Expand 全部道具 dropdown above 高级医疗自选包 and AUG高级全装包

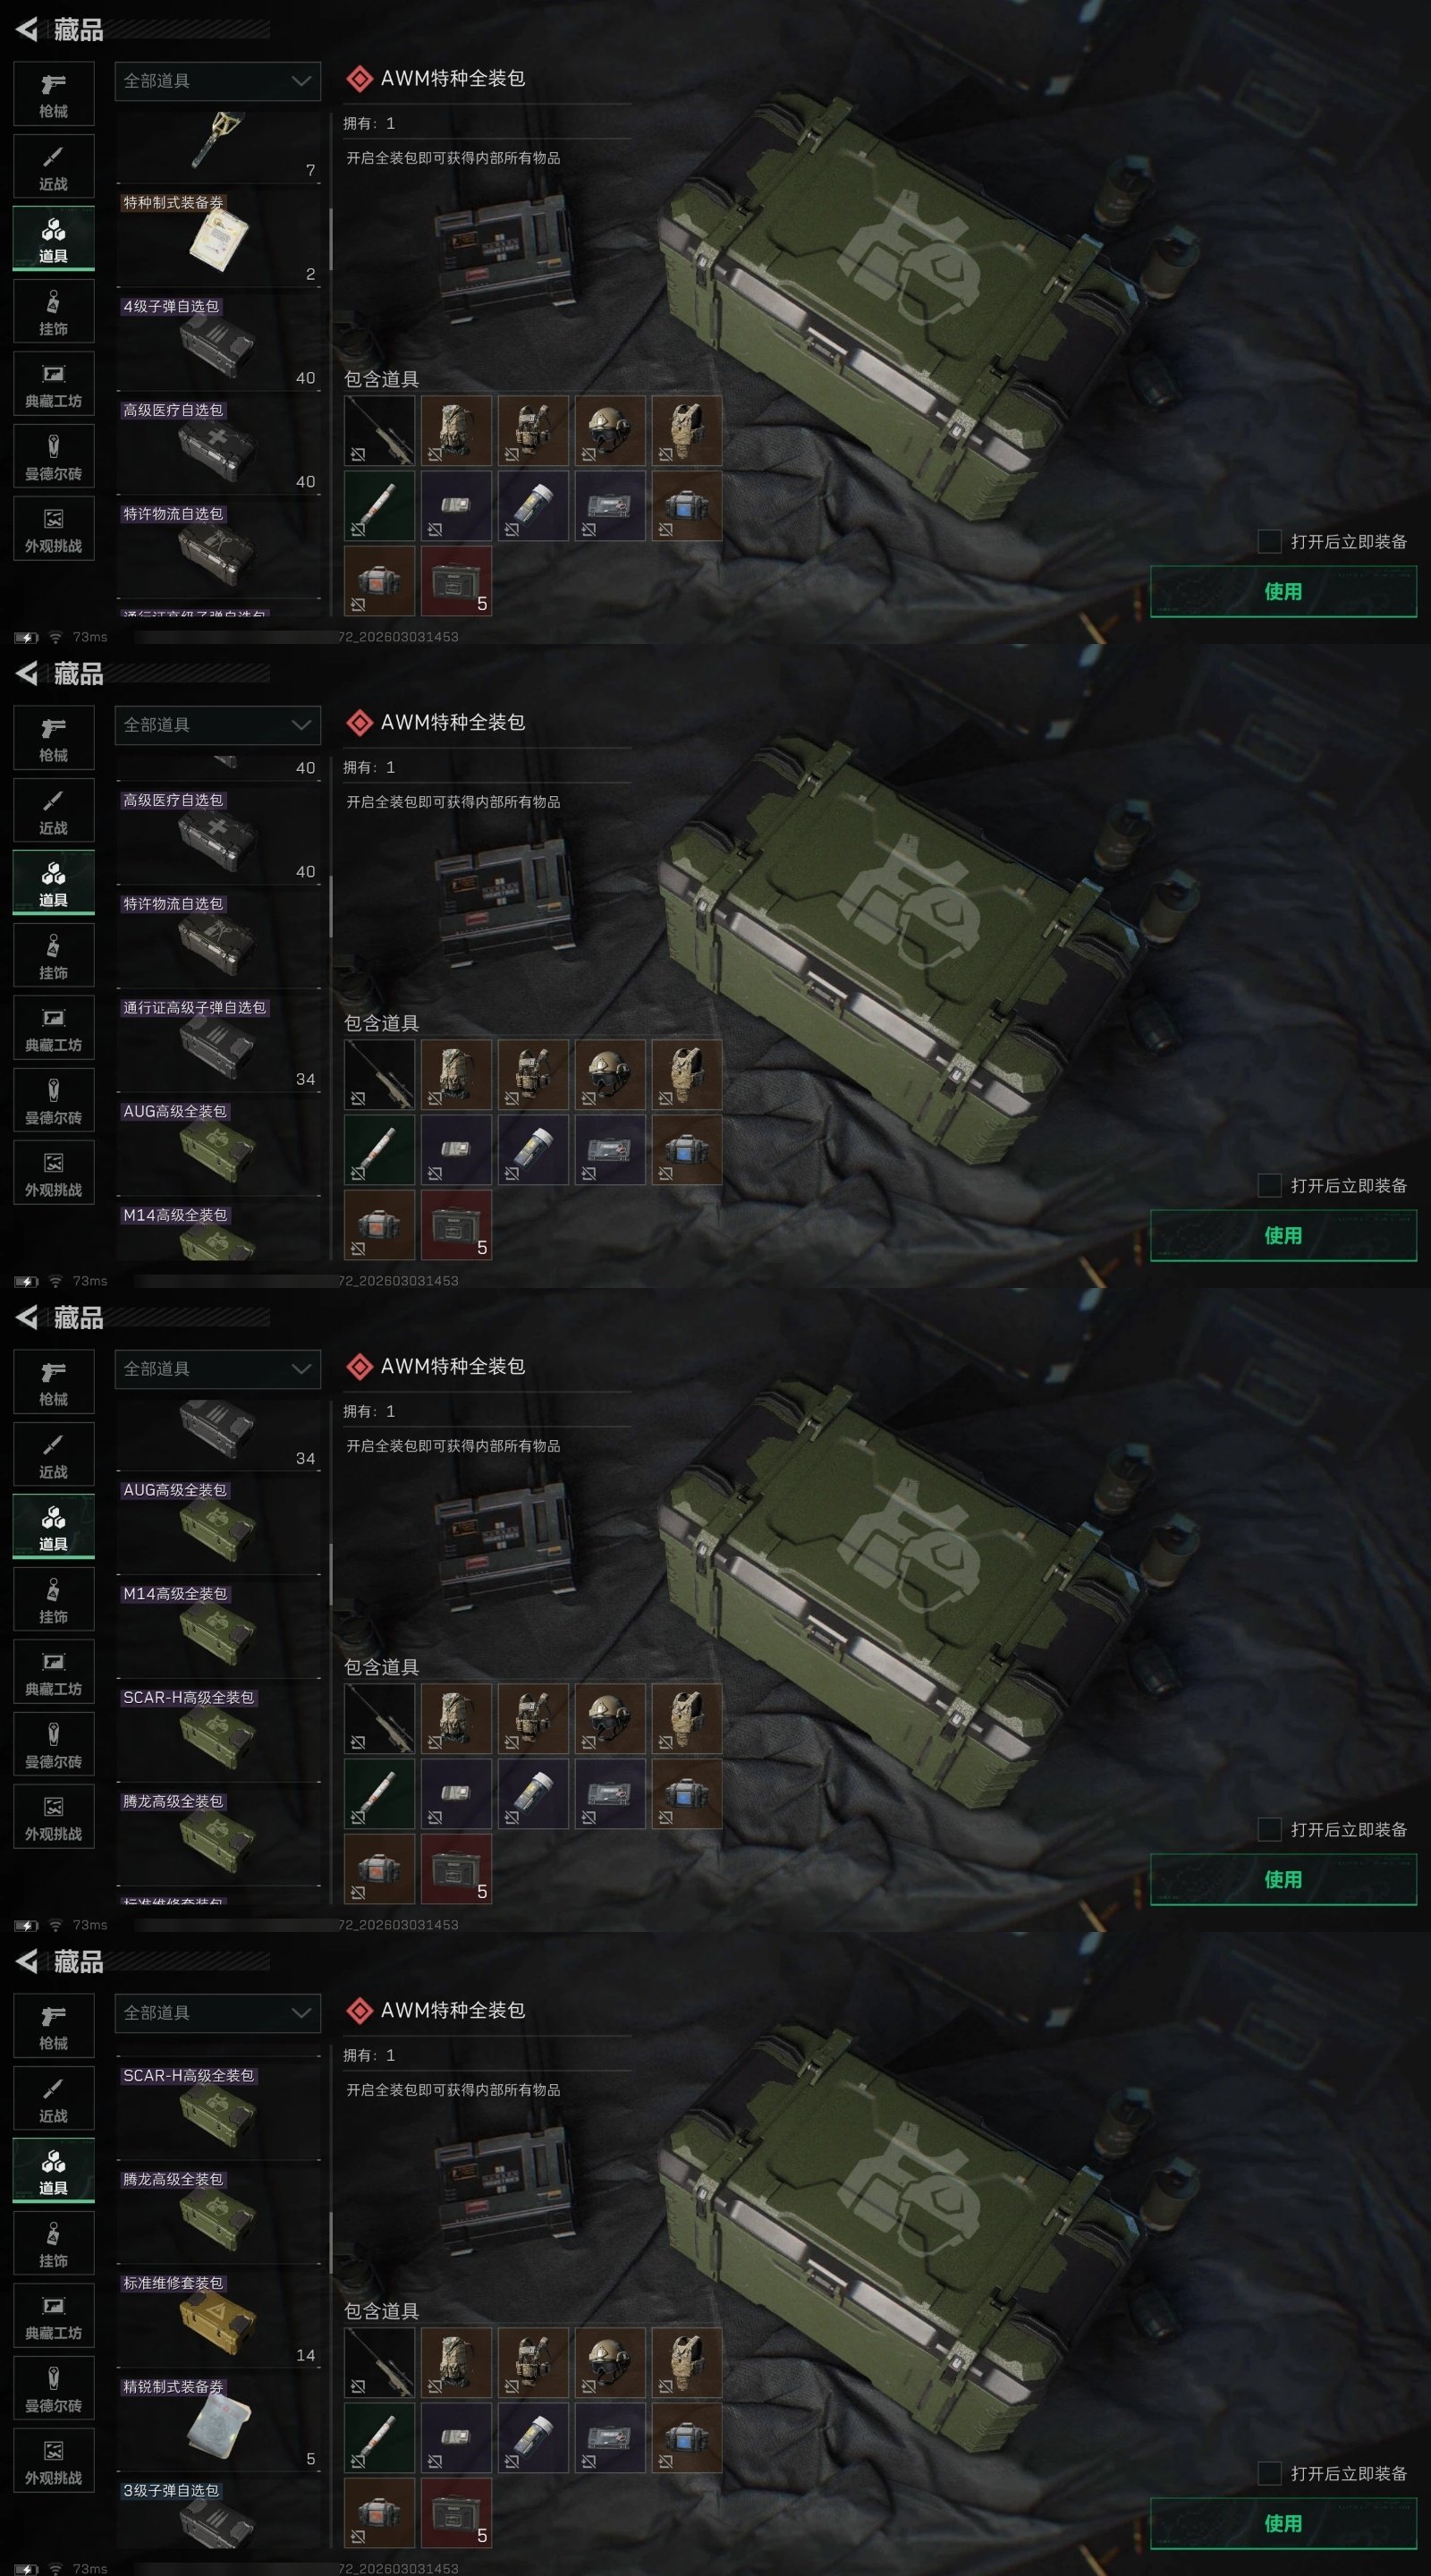pos(218,725)
